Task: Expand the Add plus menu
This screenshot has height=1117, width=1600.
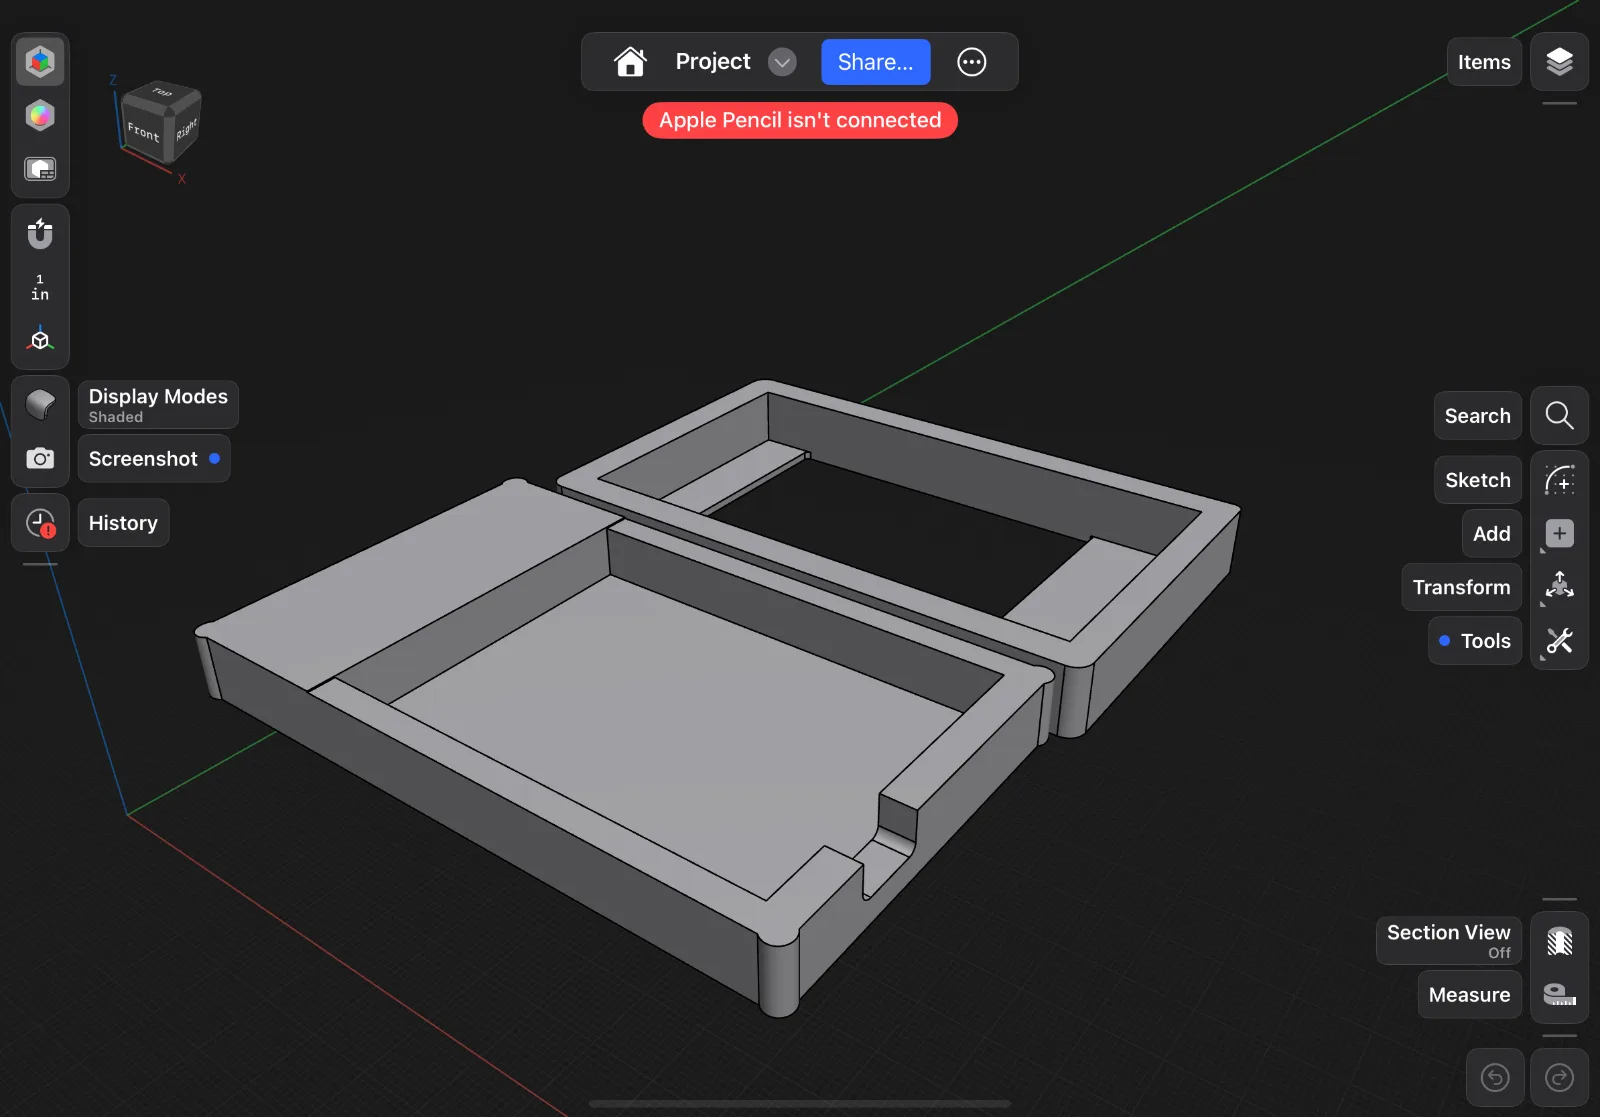Action: pyautogui.click(x=1559, y=534)
